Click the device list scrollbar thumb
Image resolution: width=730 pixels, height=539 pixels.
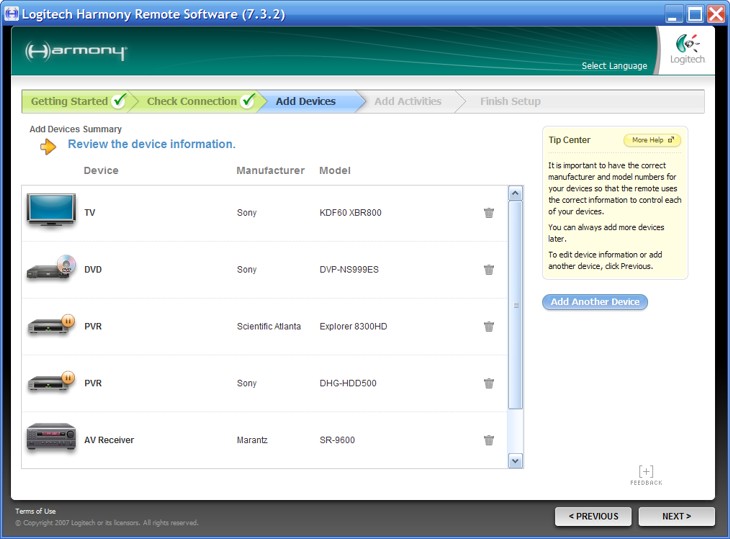515,305
